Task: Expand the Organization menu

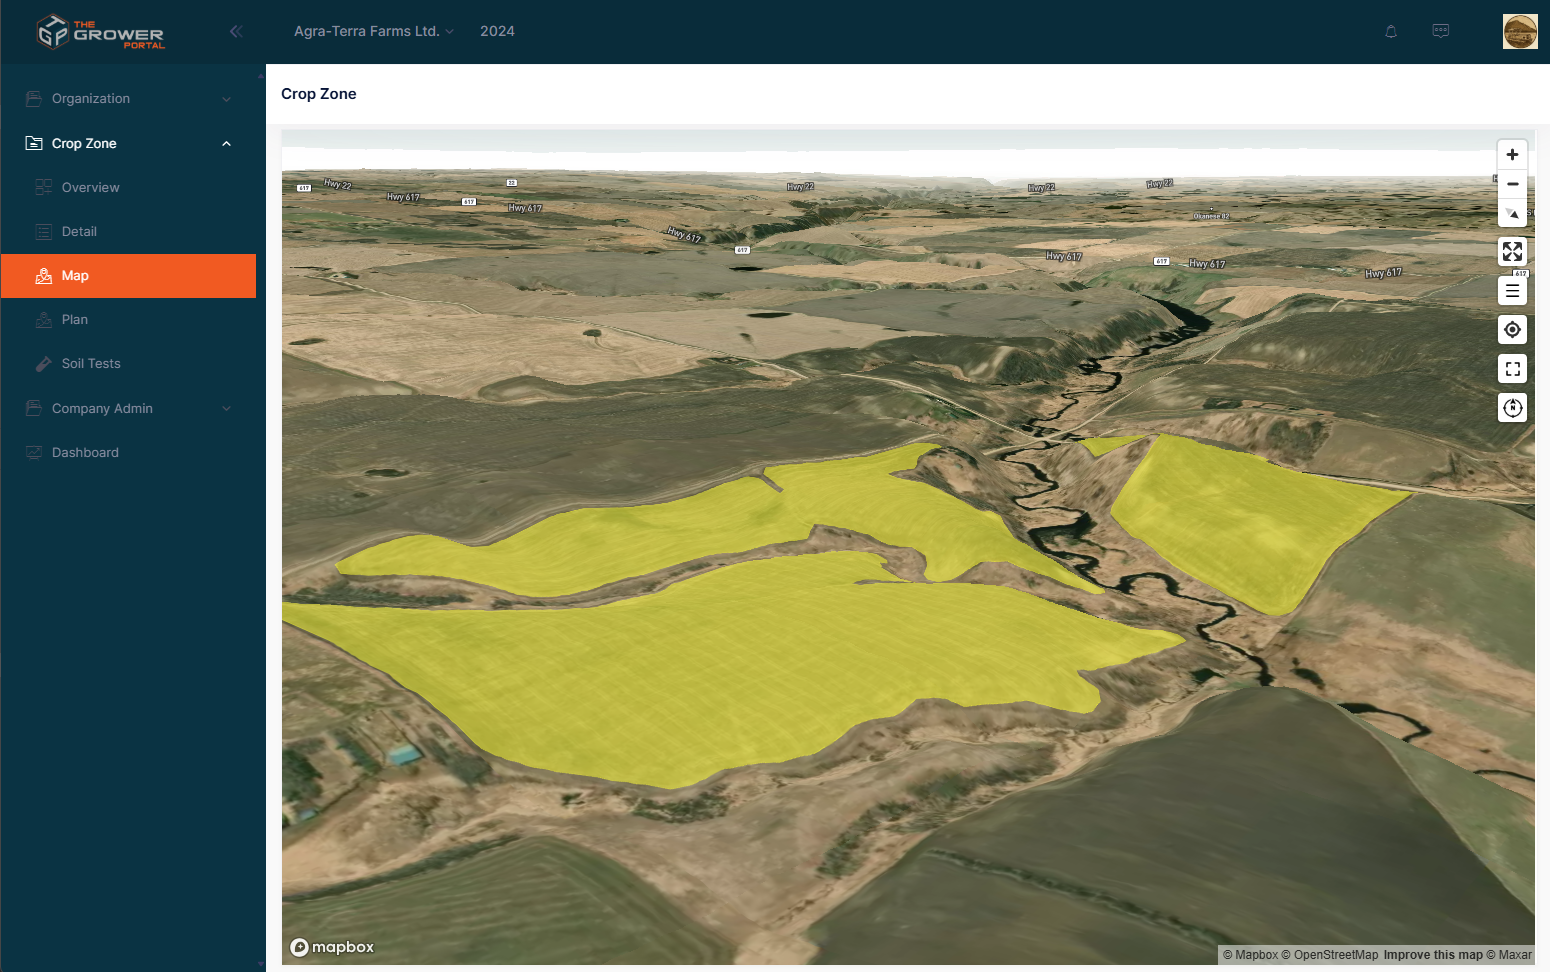Action: click(128, 99)
